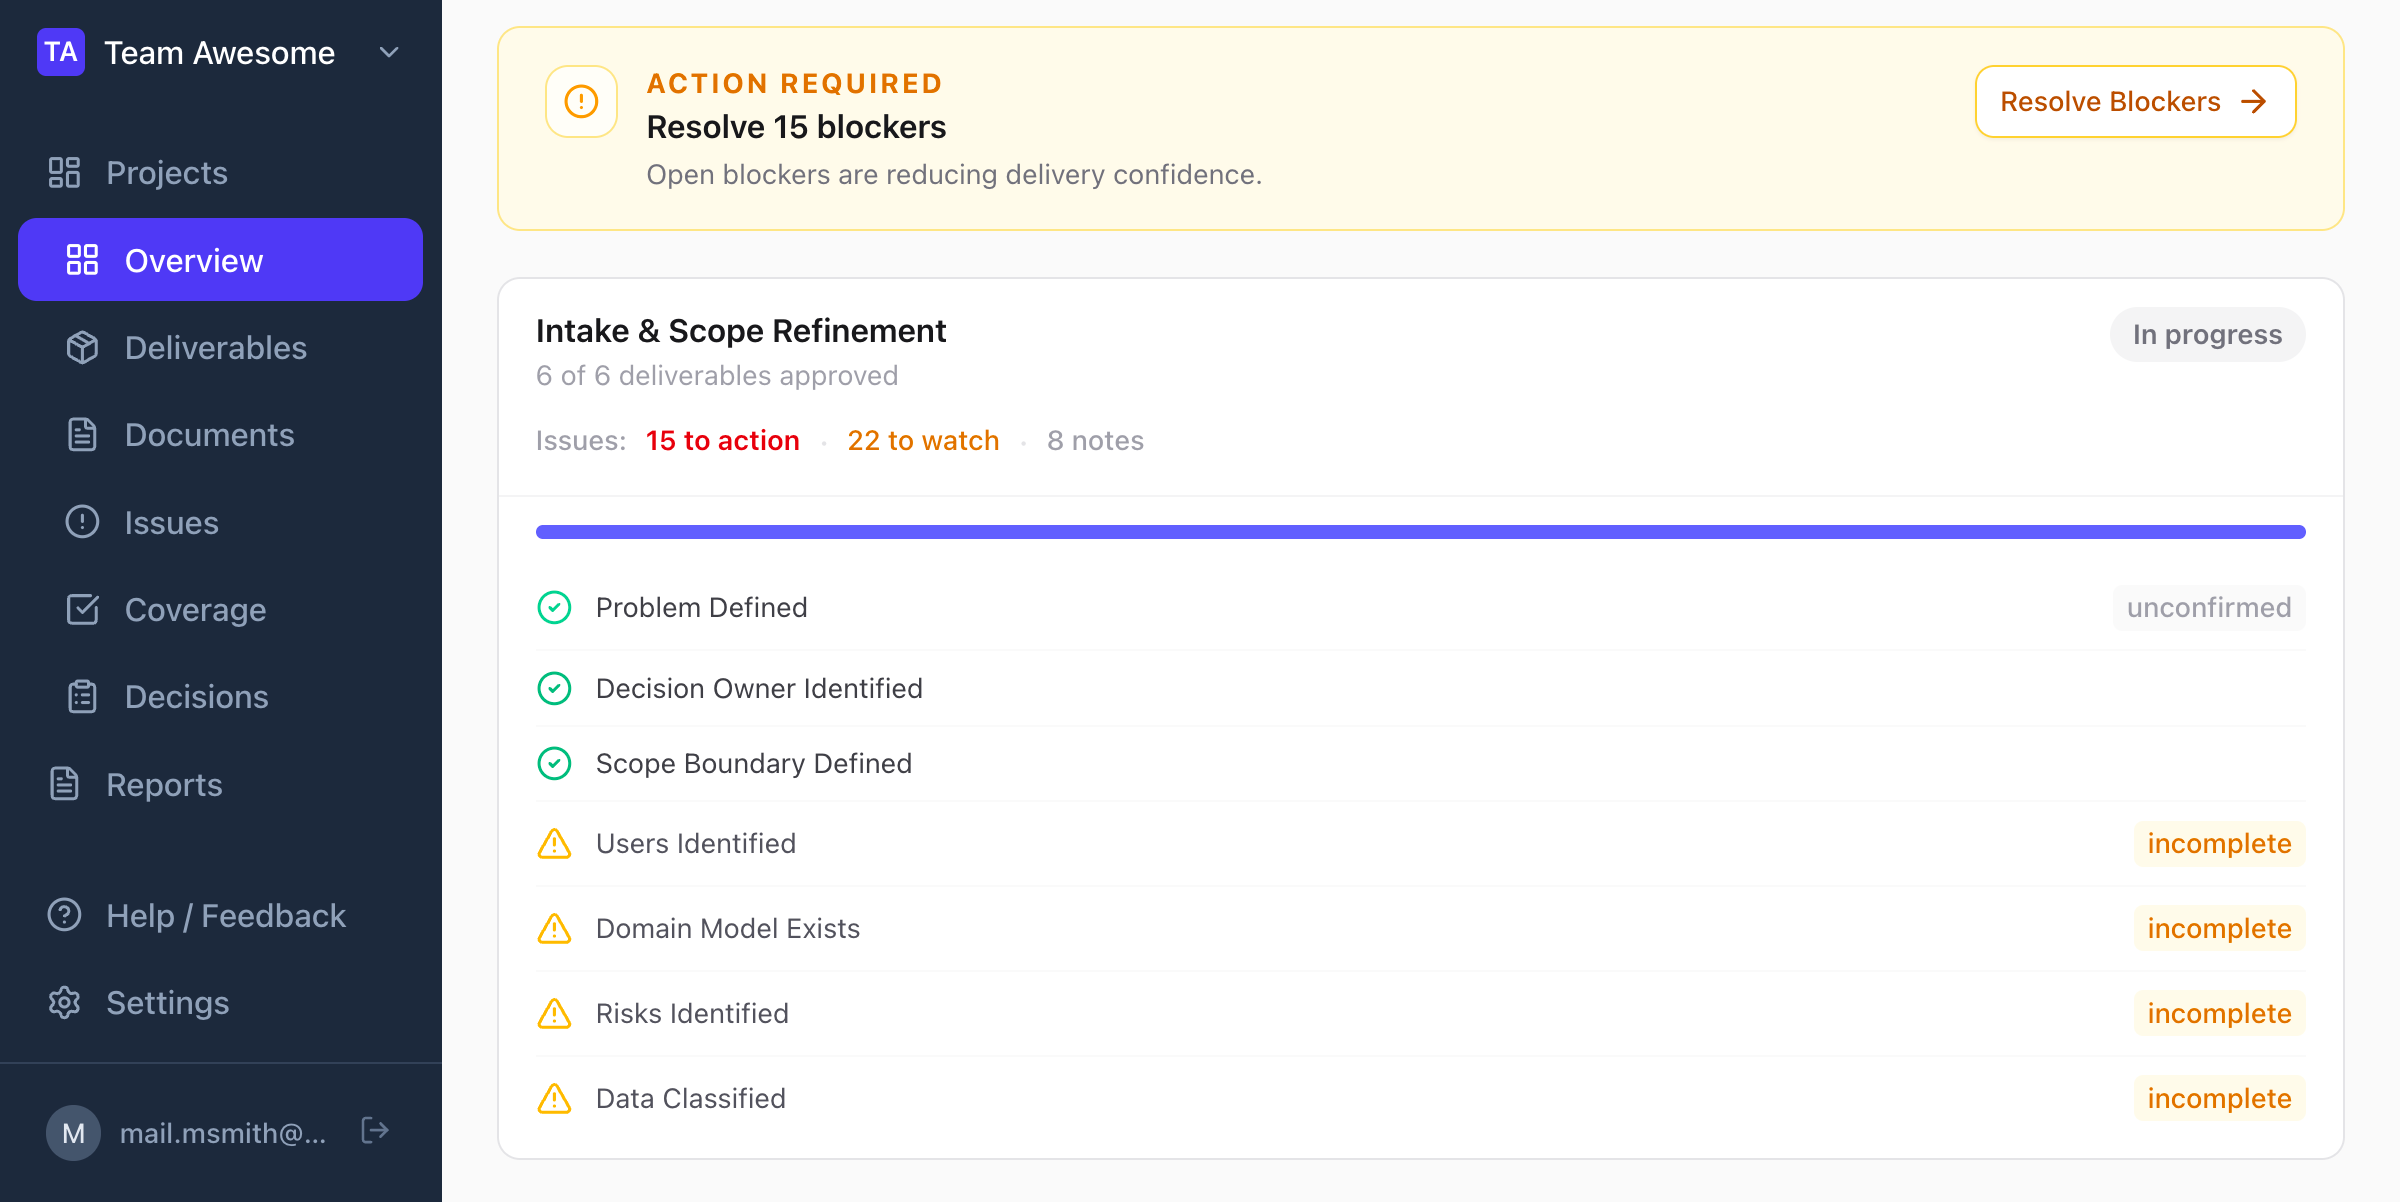2400x1202 pixels.
Task: Click the warning triangle beside Users Identified
Action: click(555, 844)
